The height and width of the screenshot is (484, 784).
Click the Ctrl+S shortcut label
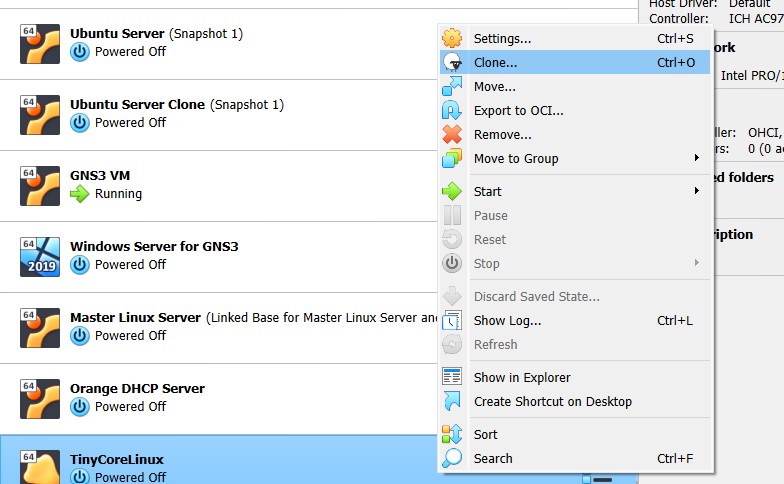pos(675,38)
